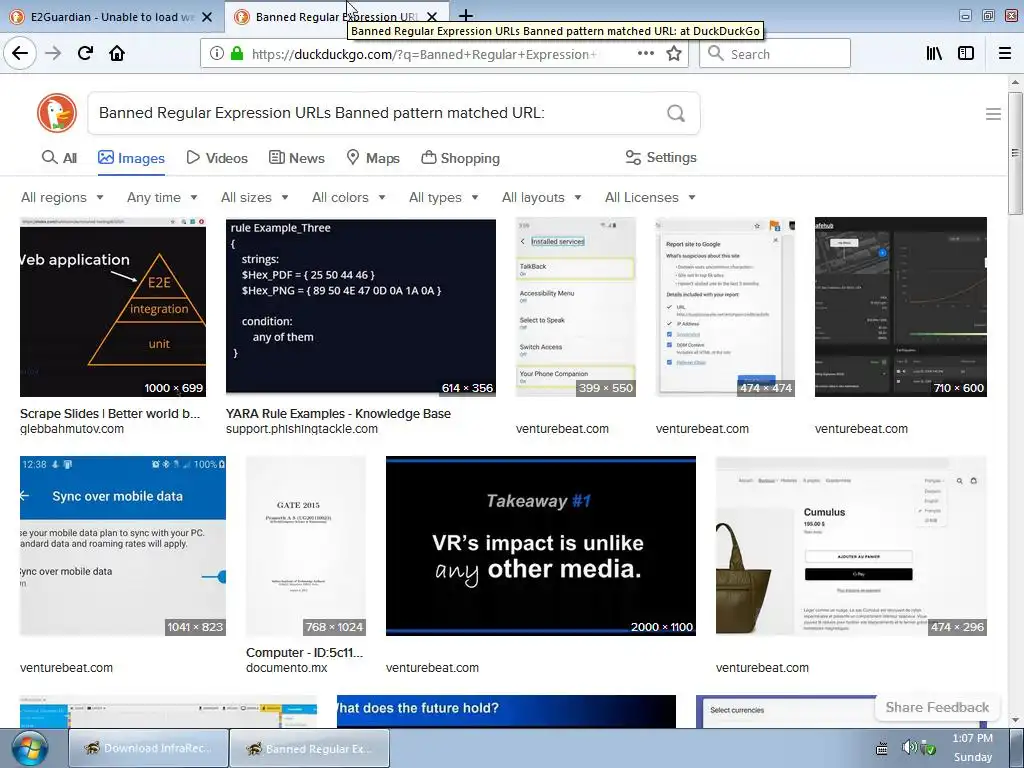This screenshot has width=1024, height=768.
Task: Open the Windows Start menu
Action: pos(29,748)
